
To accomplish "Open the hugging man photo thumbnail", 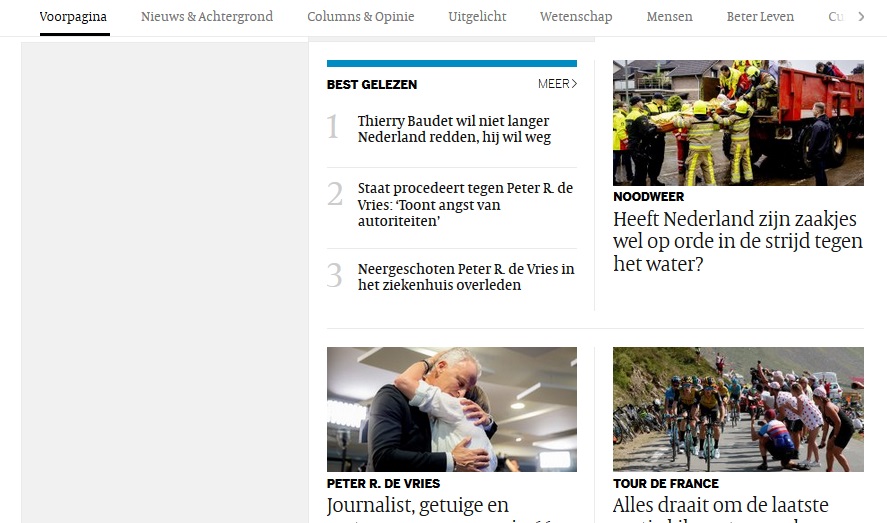I will [452, 409].
